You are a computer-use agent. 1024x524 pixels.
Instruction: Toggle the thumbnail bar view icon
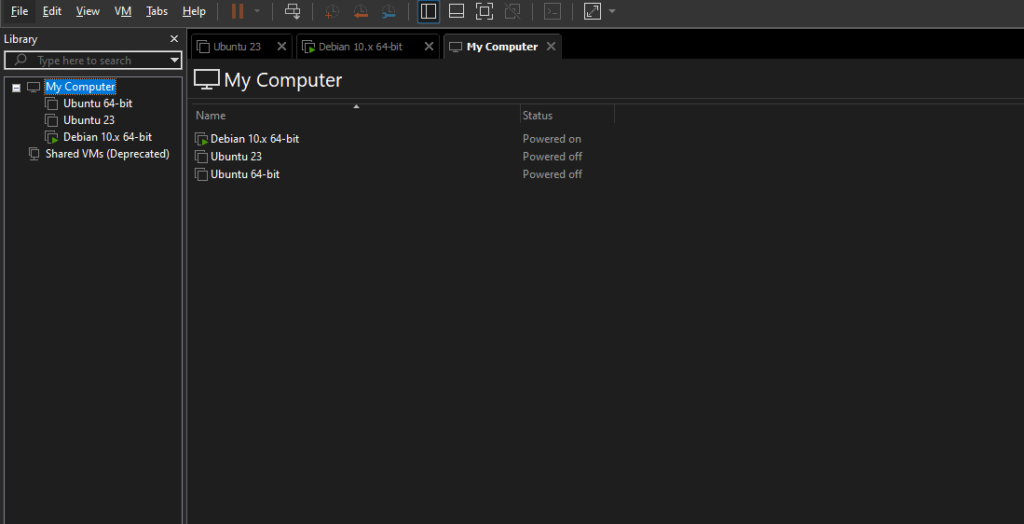[456, 11]
